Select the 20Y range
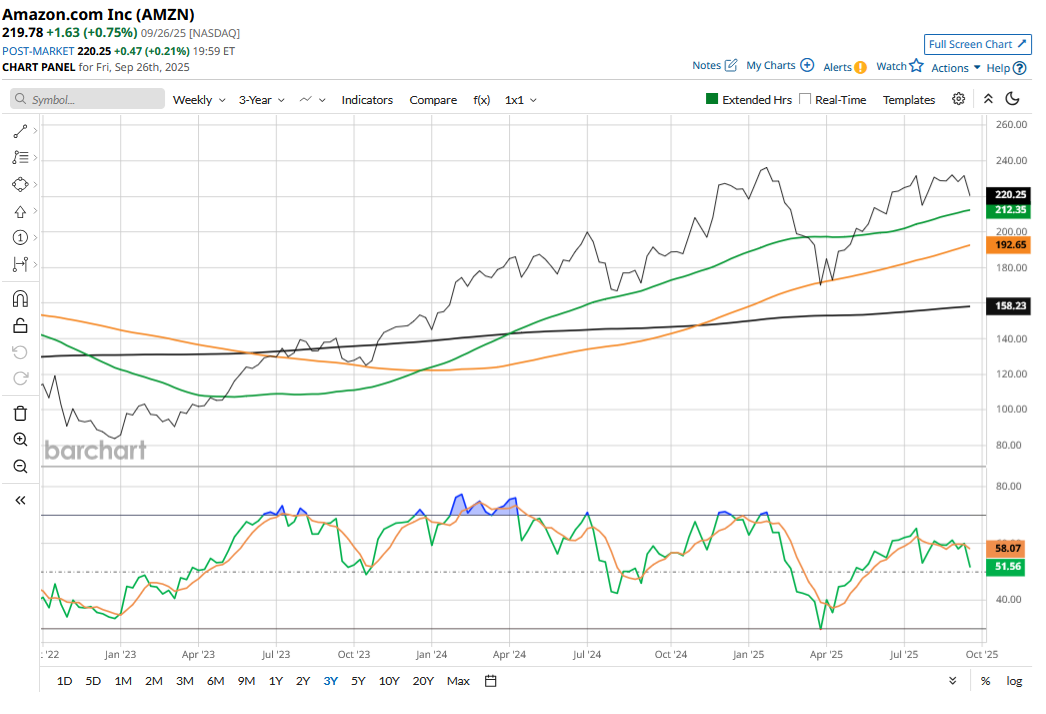This screenshot has width=1046, height=714. click(x=423, y=681)
